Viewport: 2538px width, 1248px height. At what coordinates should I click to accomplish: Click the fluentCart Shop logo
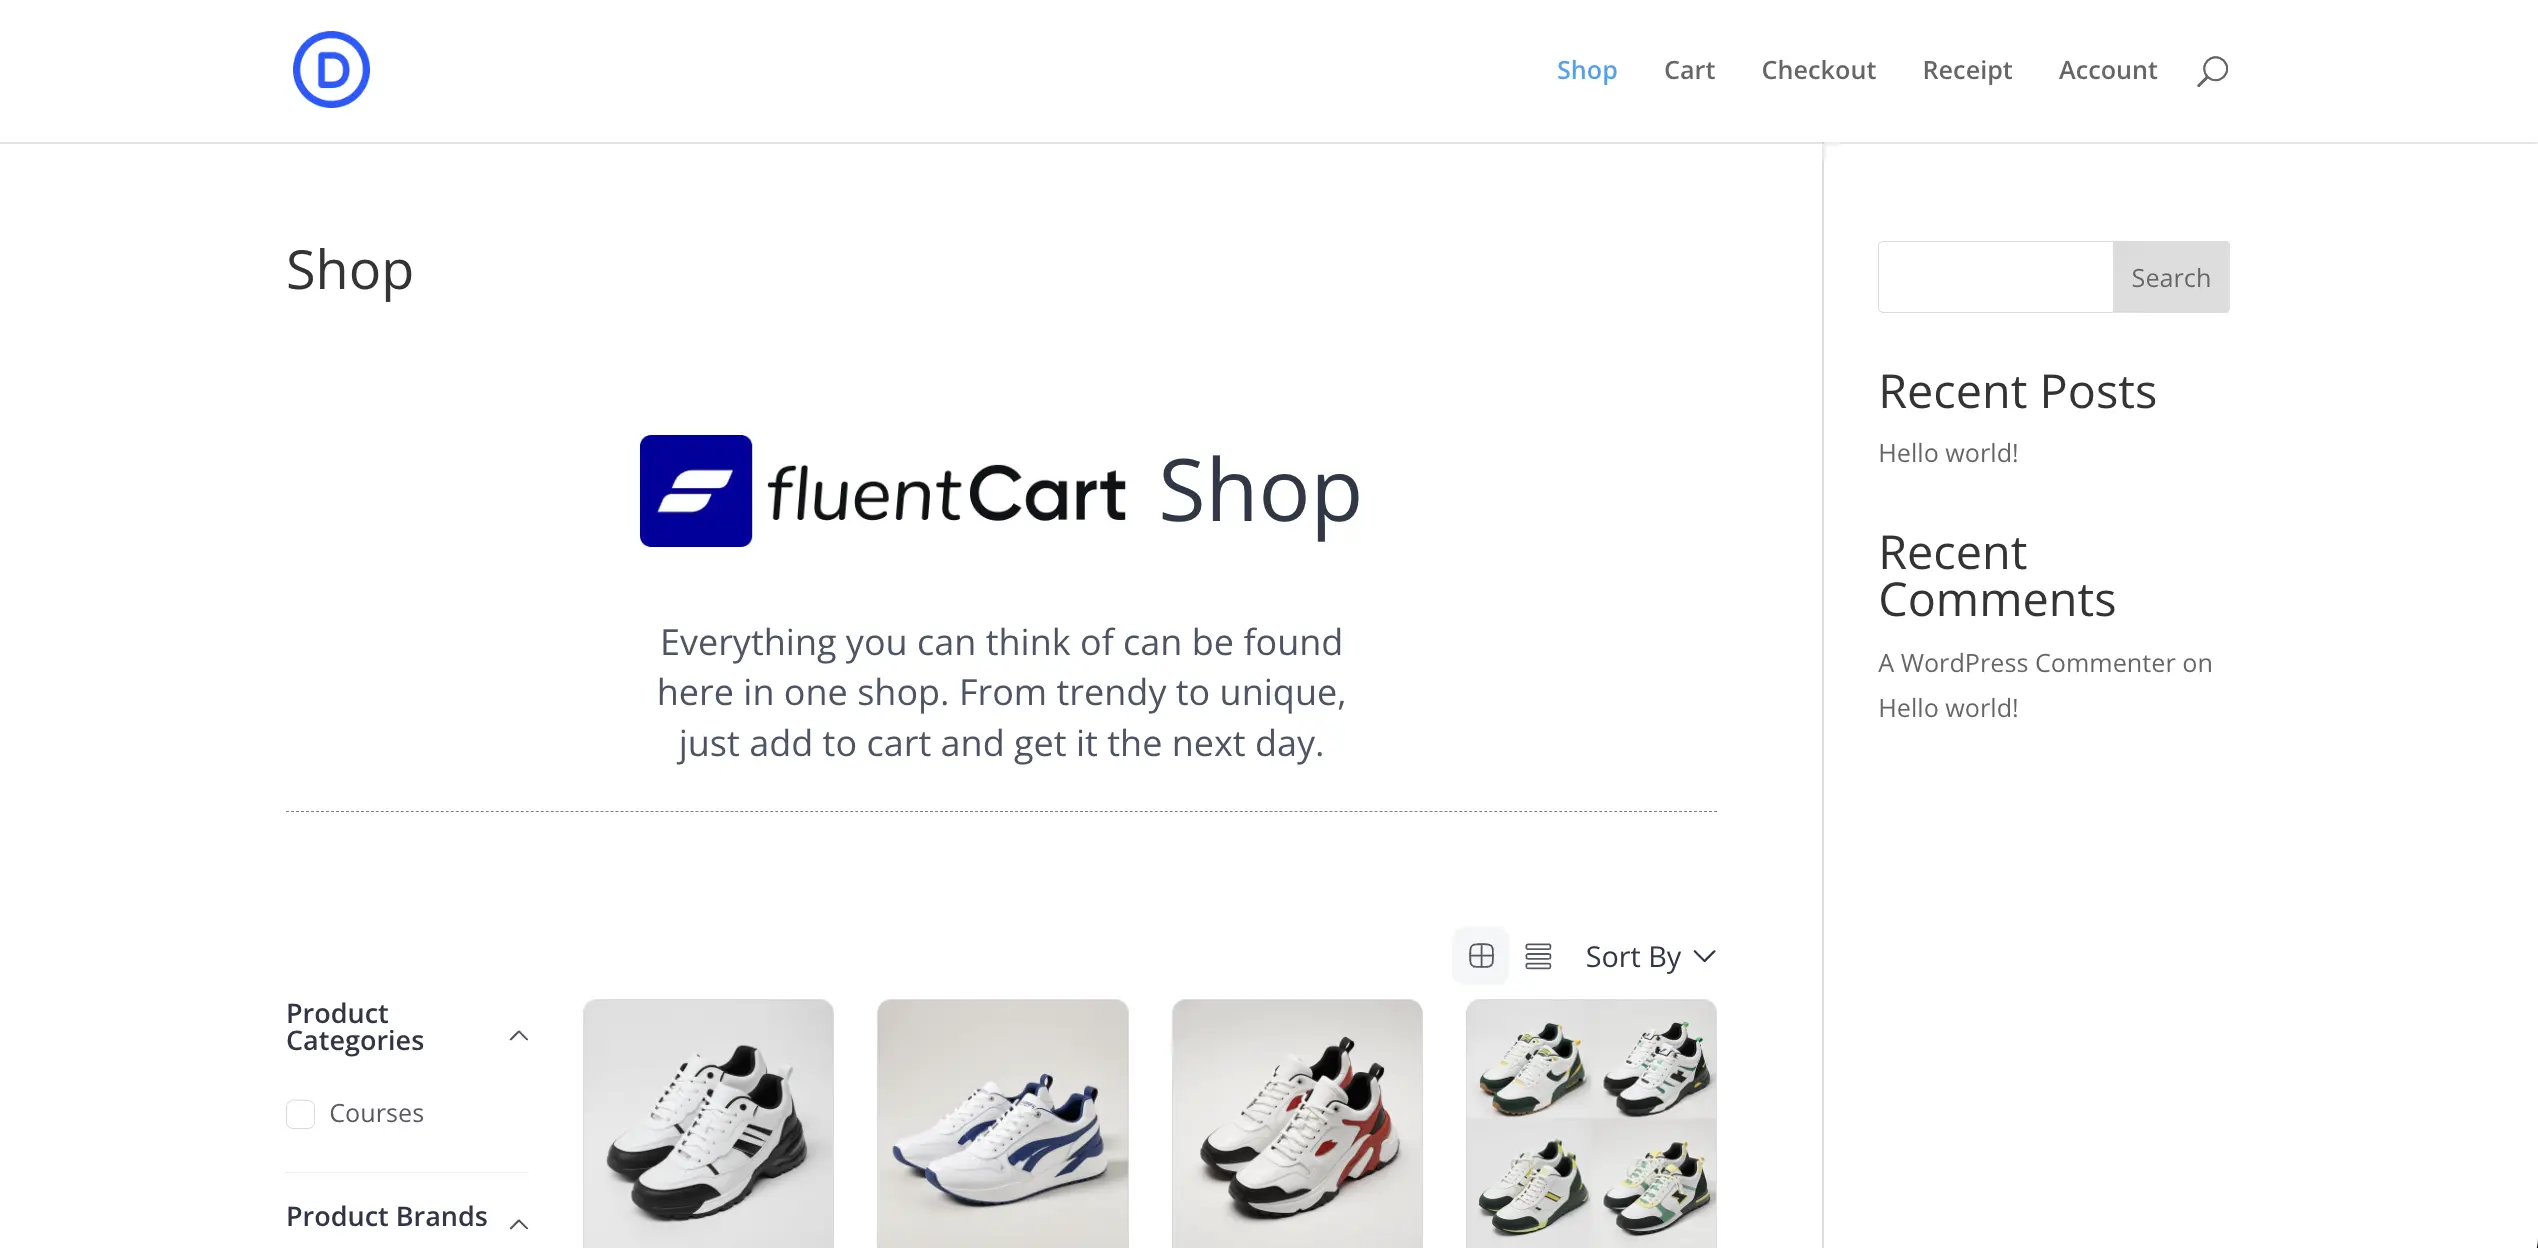click(x=998, y=490)
